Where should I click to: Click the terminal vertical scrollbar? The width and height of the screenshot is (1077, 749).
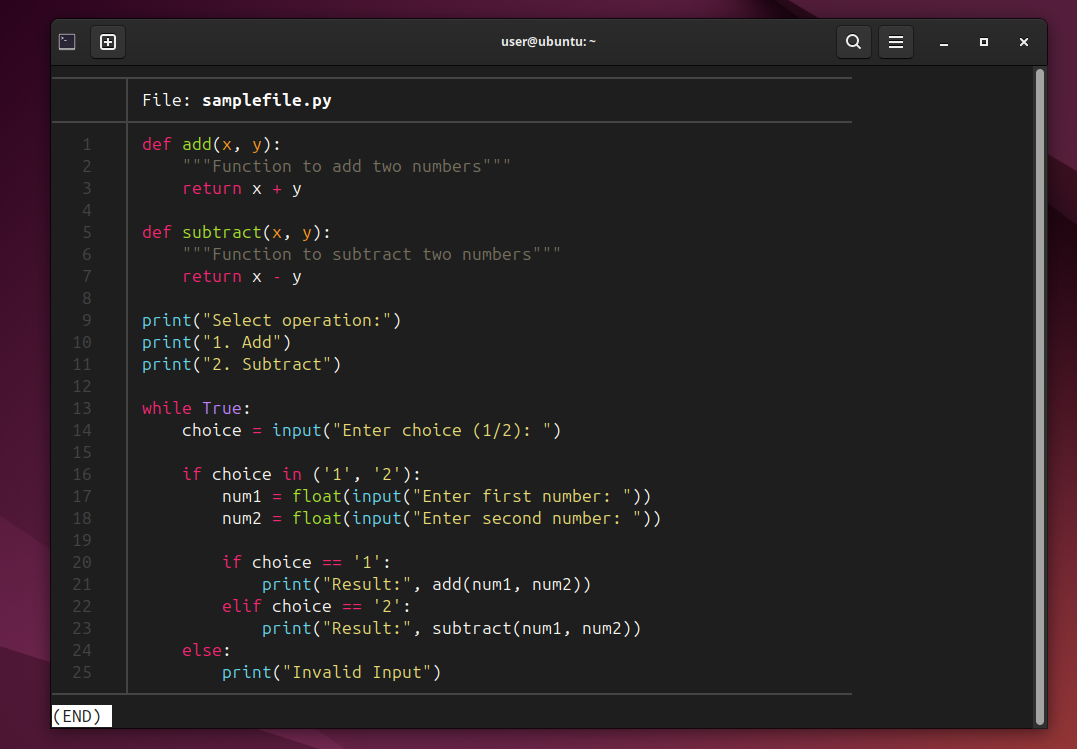pyautogui.click(x=1040, y=395)
